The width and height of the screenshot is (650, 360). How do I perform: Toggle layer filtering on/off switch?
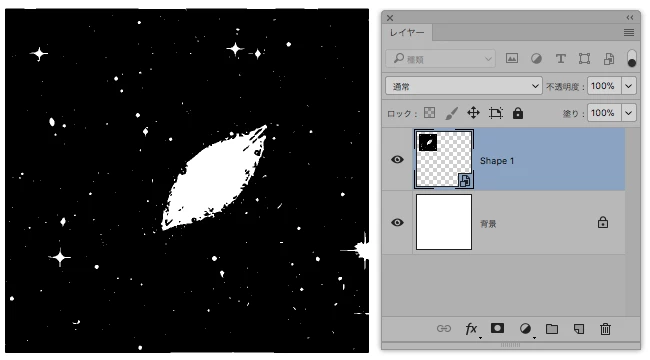[632, 58]
